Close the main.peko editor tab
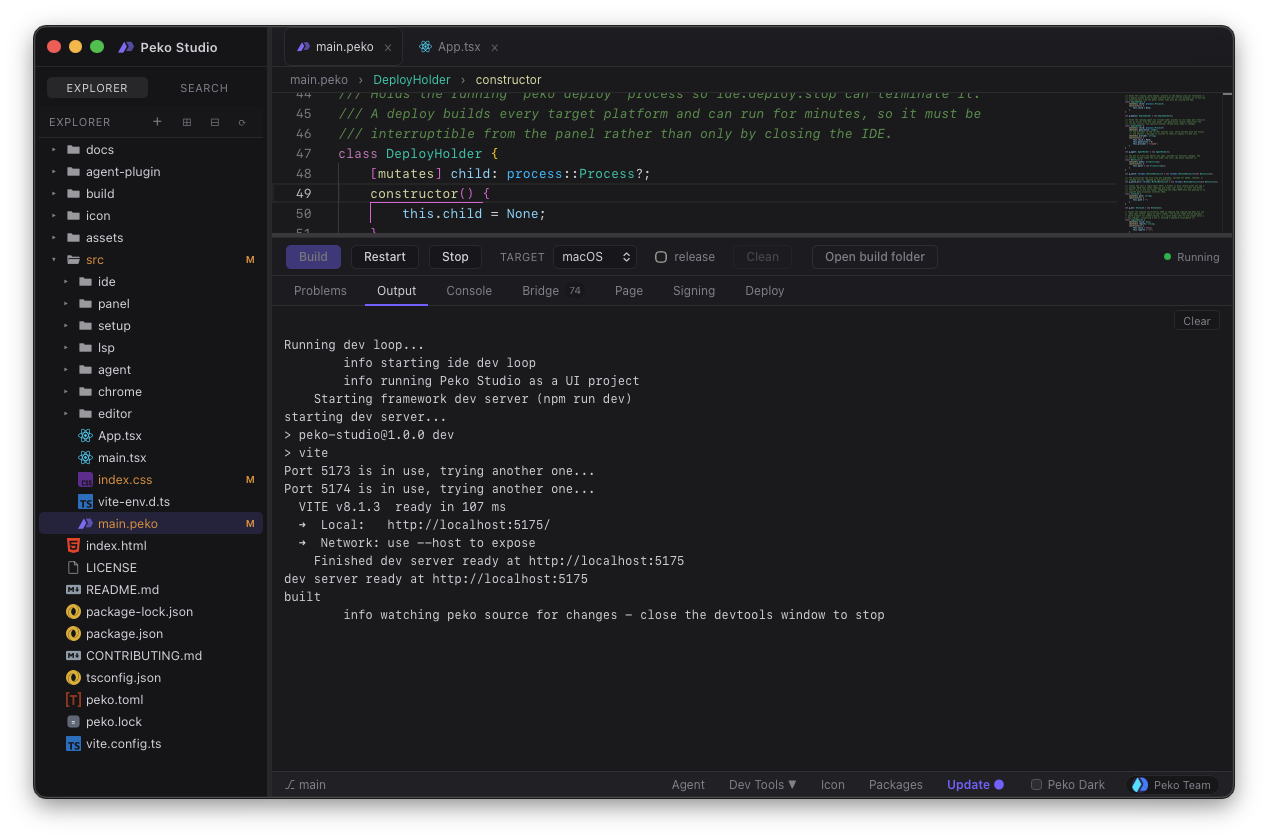Image resolution: width=1268 pixels, height=840 pixels. [388, 47]
